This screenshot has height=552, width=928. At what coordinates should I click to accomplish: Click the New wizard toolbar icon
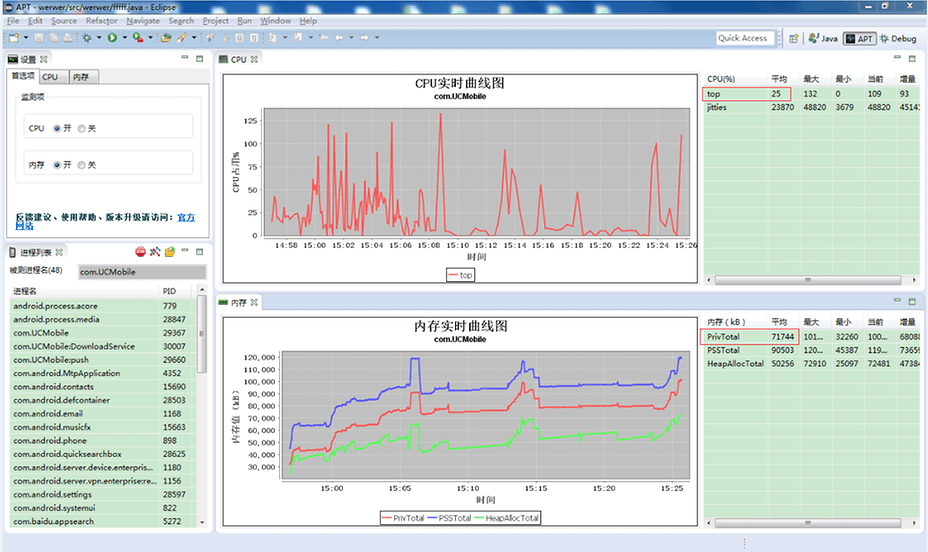(14, 38)
